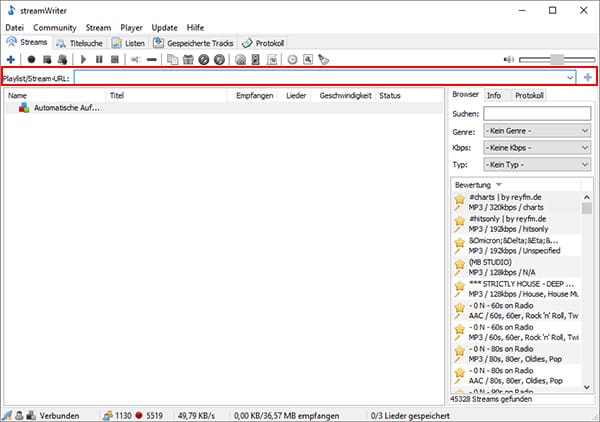Click '0/3 Lieder gespeichert' in status bar
600x422 pixels.
click(410, 415)
